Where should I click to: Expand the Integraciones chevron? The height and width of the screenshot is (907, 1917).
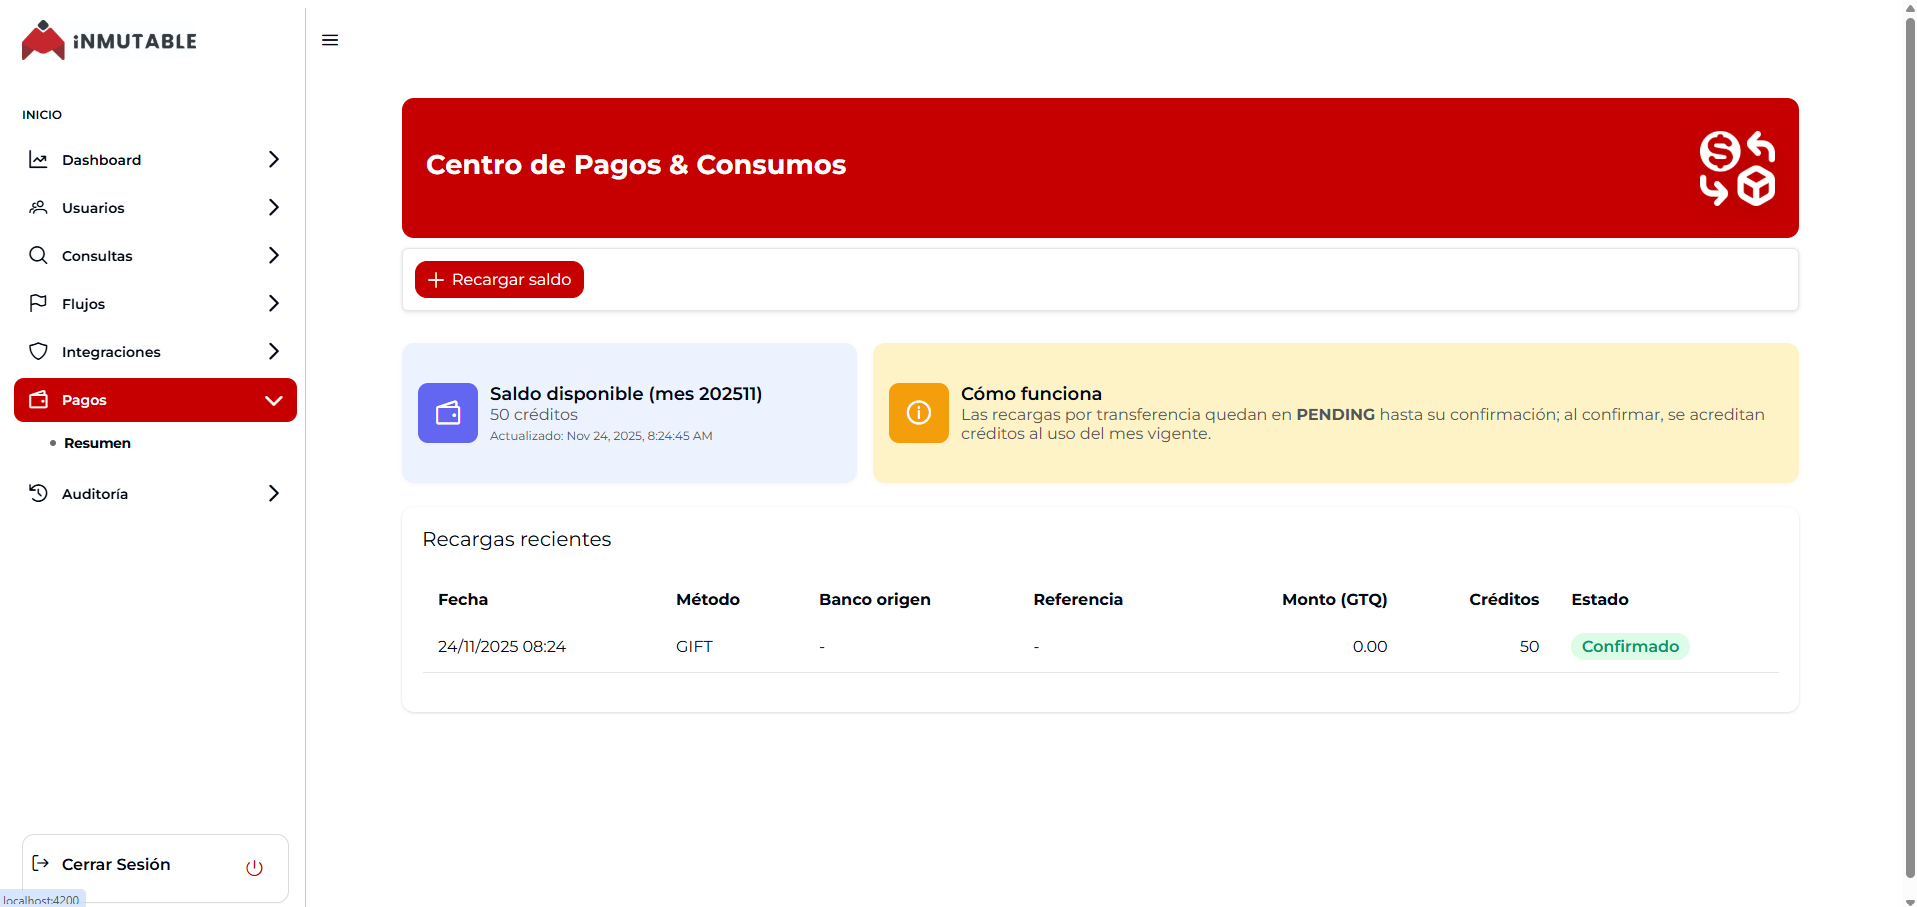click(x=273, y=351)
